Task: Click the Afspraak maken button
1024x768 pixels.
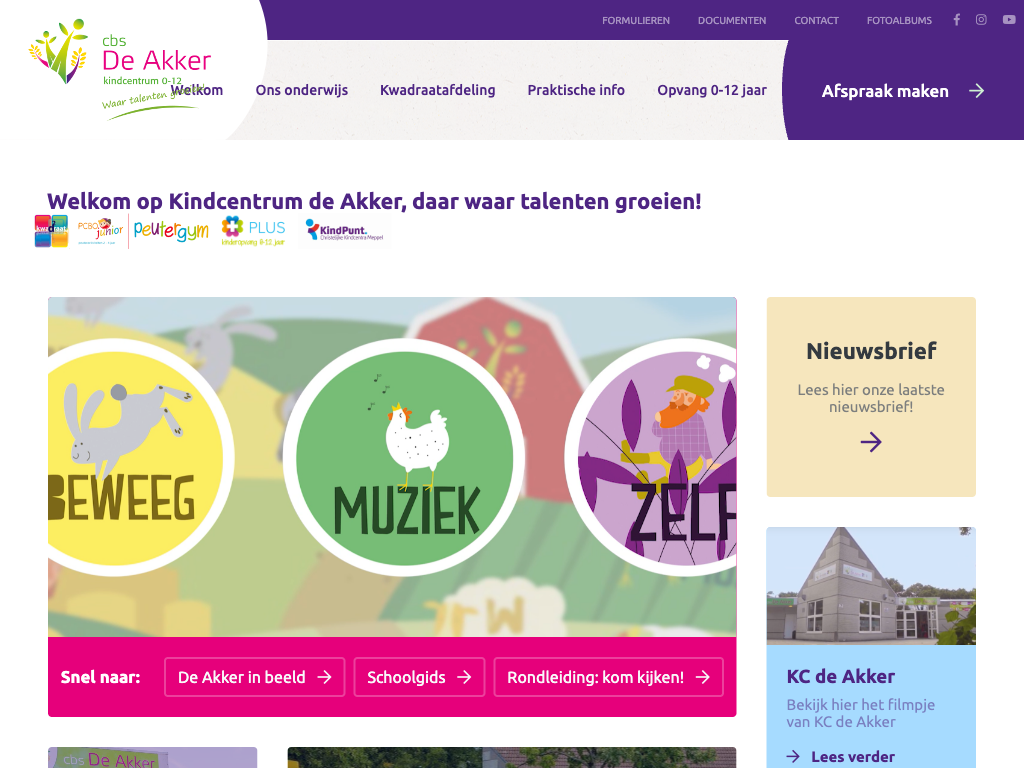Action: (x=903, y=91)
